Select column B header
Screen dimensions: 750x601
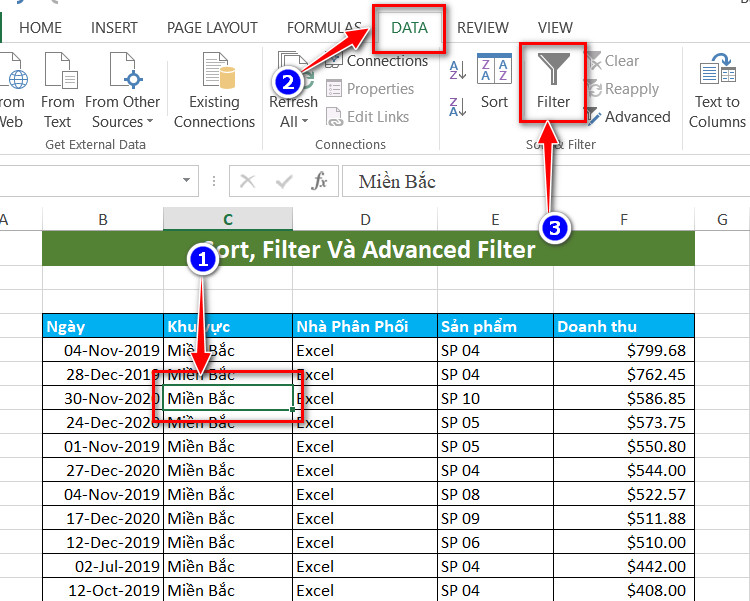pyautogui.click(x=103, y=220)
